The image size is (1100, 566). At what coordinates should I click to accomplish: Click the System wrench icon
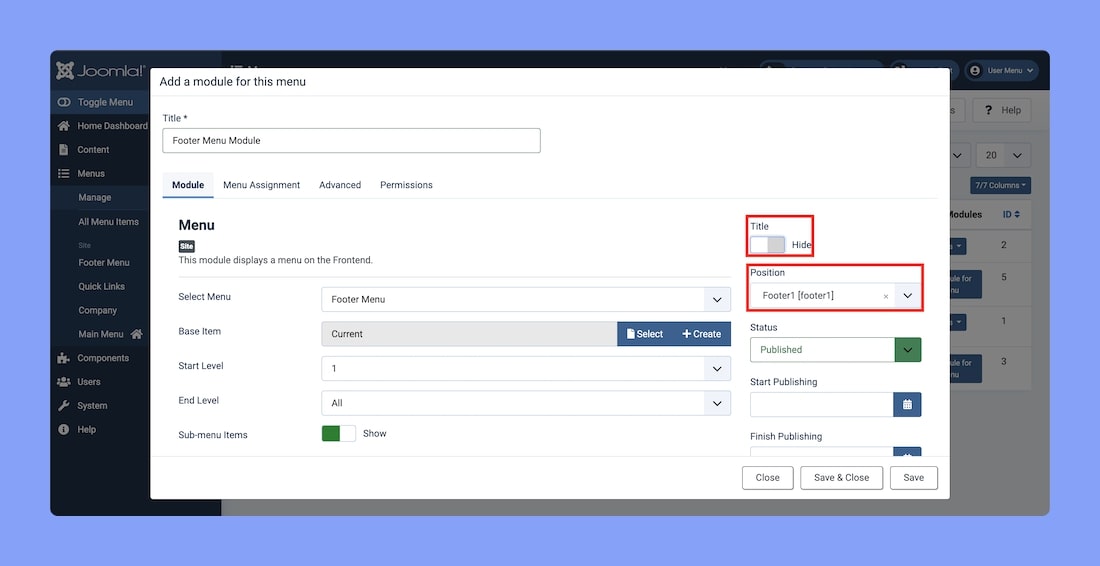click(x=64, y=406)
